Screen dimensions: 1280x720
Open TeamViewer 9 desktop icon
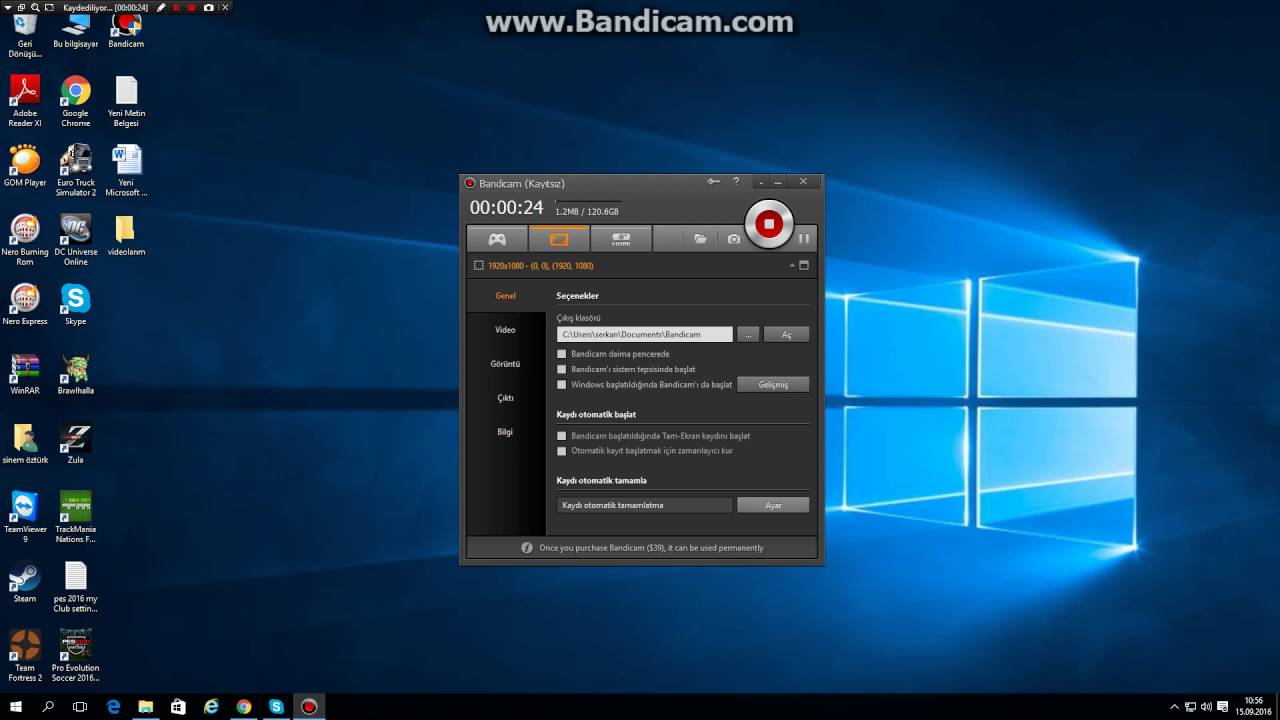pyautogui.click(x=25, y=516)
